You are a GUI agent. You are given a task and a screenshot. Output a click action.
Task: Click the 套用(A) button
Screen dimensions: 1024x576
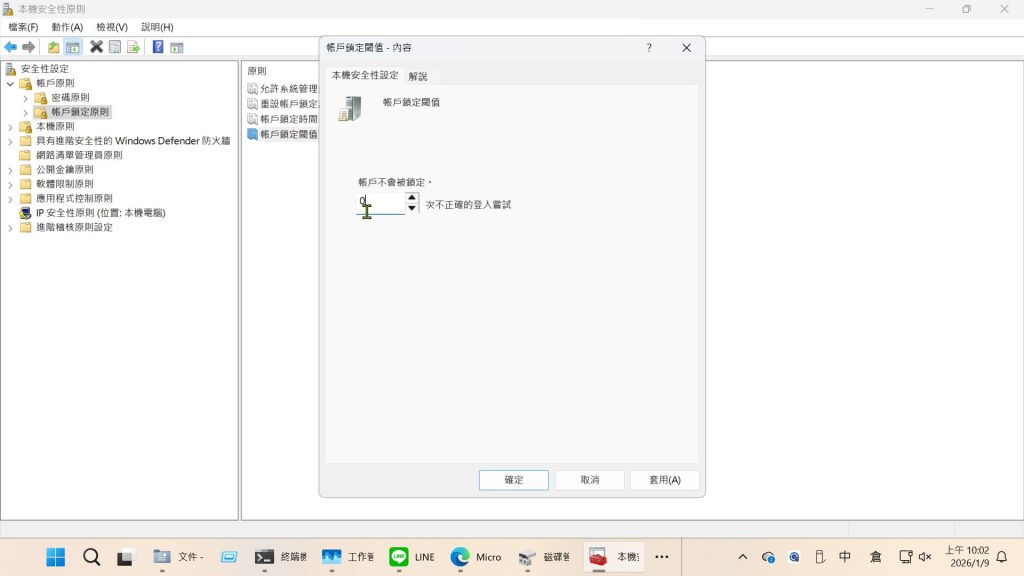(x=664, y=480)
